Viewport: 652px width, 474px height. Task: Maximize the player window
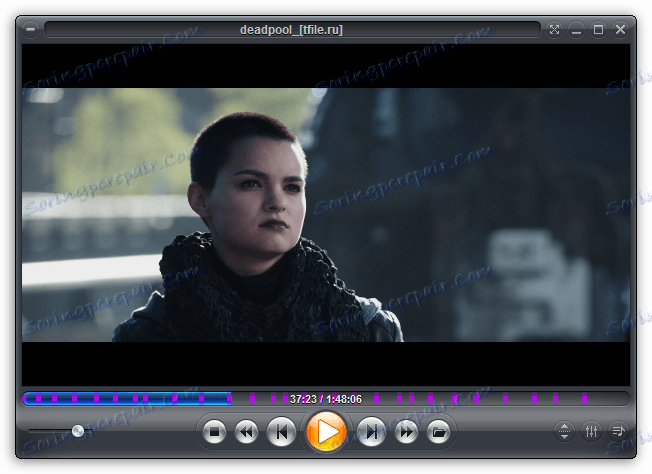point(598,30)
